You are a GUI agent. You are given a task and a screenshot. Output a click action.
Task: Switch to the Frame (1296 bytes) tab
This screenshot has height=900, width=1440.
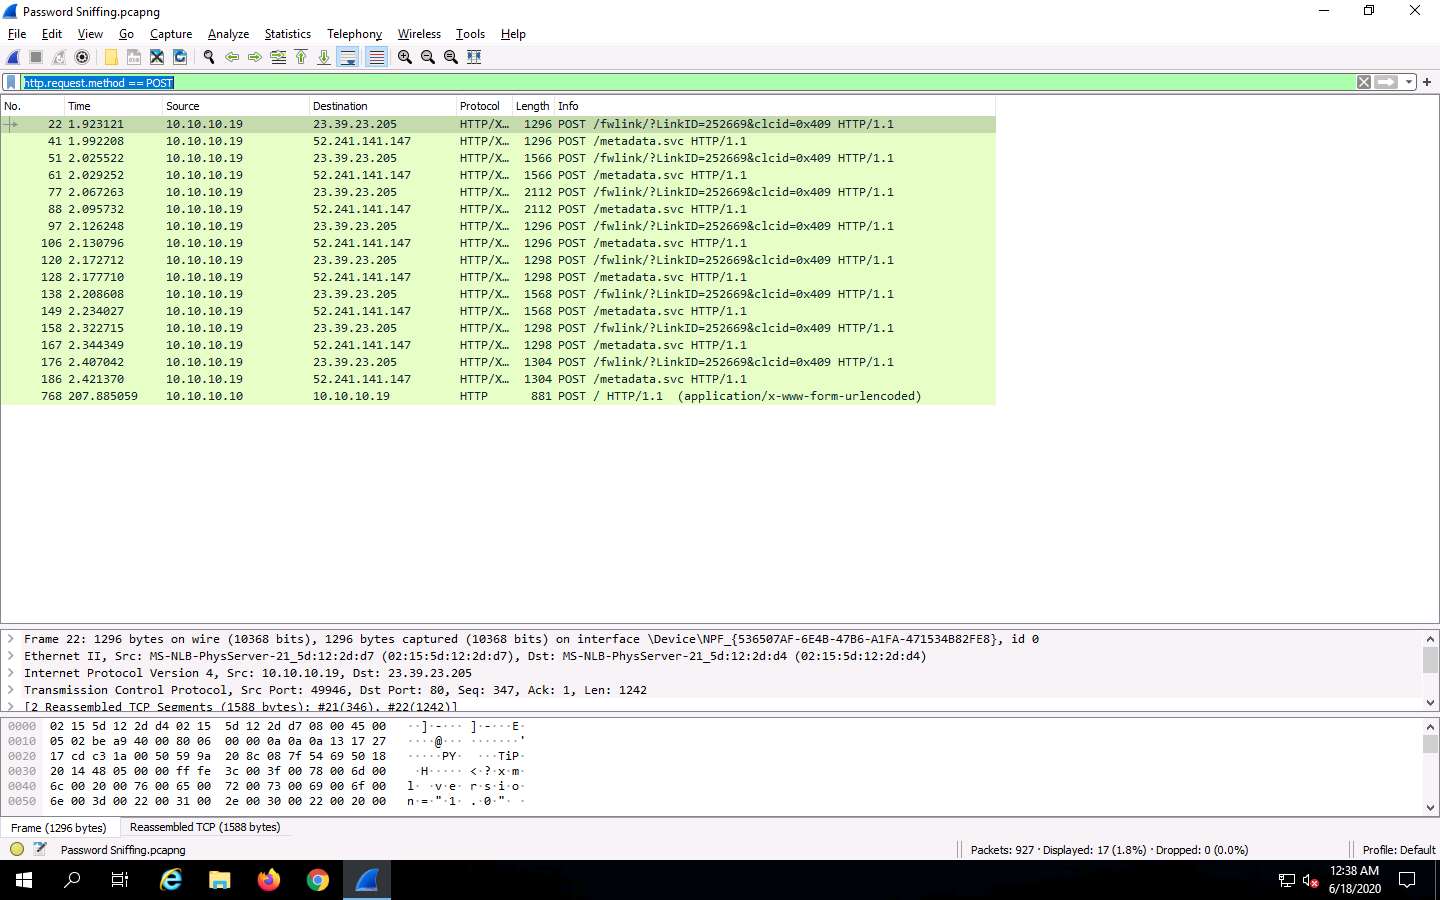click(59, 828)
